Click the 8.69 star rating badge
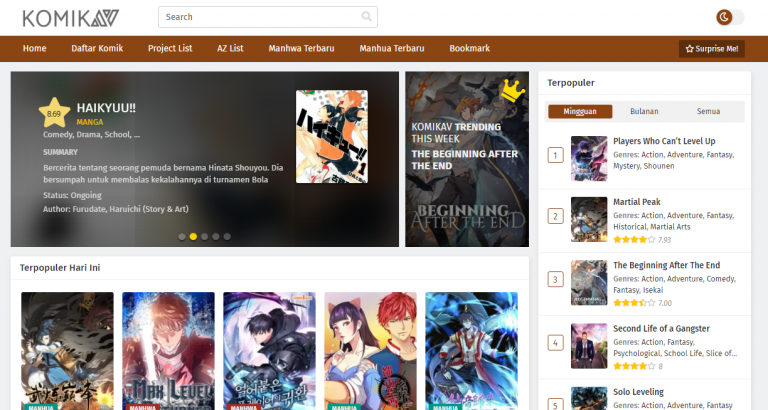Image resolution: width=768 pixels, height=410 pixels. pos(54,113)
